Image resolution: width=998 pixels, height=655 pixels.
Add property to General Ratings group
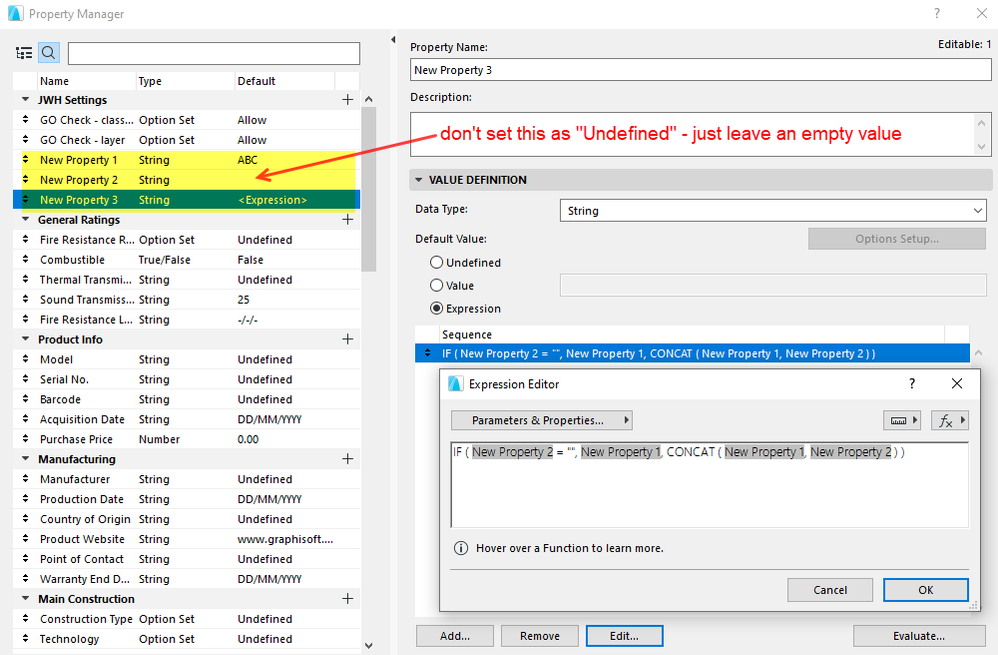(348, 220)
